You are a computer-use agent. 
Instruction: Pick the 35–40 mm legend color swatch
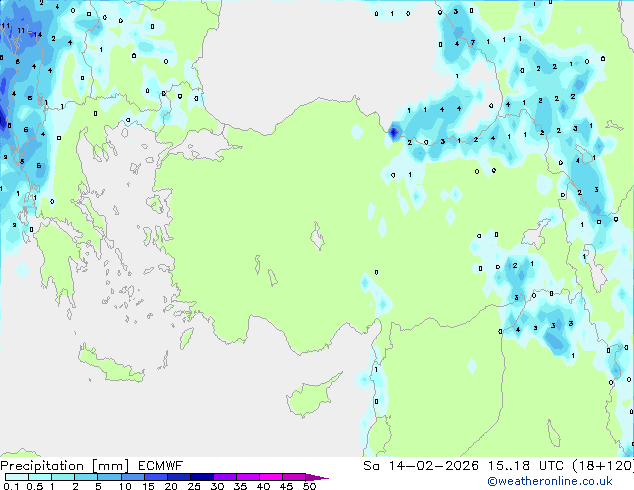pos(247,477)
